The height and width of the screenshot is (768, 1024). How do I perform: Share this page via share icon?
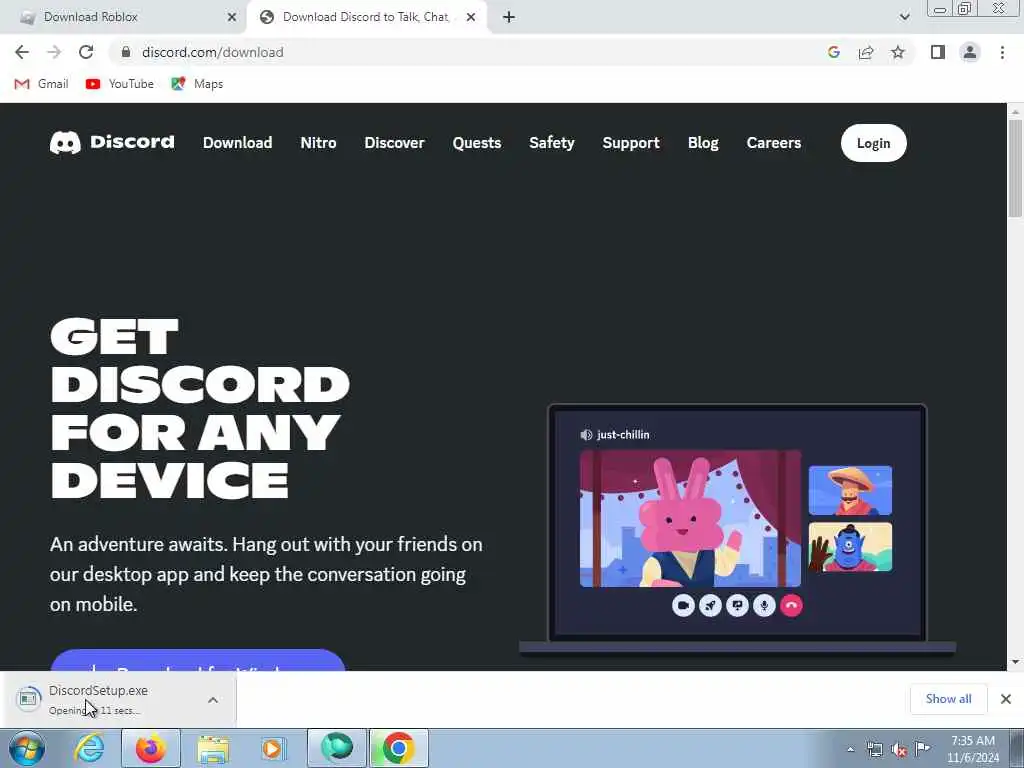866,52
